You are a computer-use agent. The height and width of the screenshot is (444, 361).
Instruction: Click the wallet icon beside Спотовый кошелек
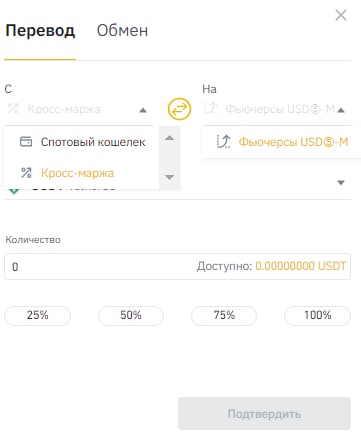pyautogui.click(x=26, y=142)
